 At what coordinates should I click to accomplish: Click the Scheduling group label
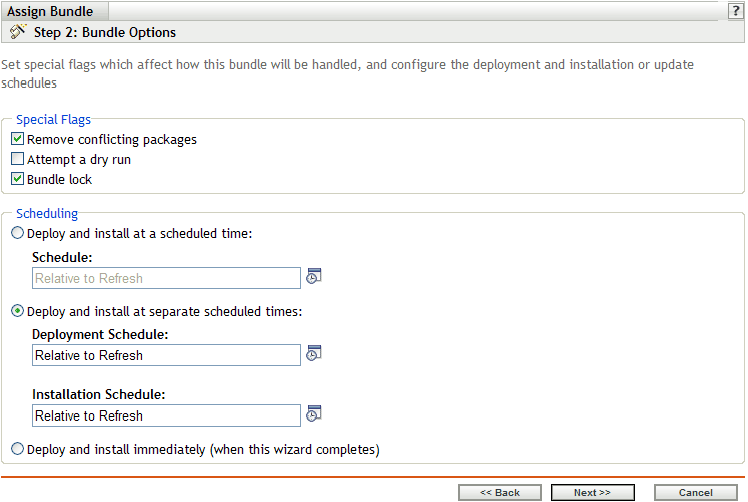[x=47, y=213]
